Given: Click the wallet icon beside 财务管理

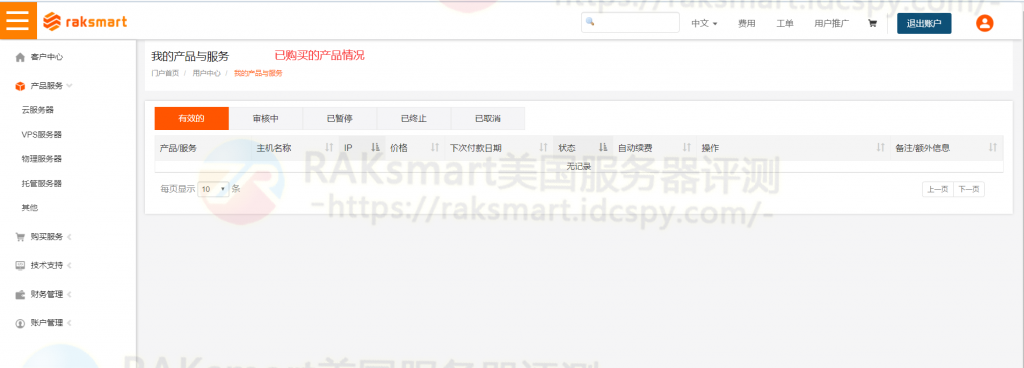Looking at the screenshot, I should [20, 294].
